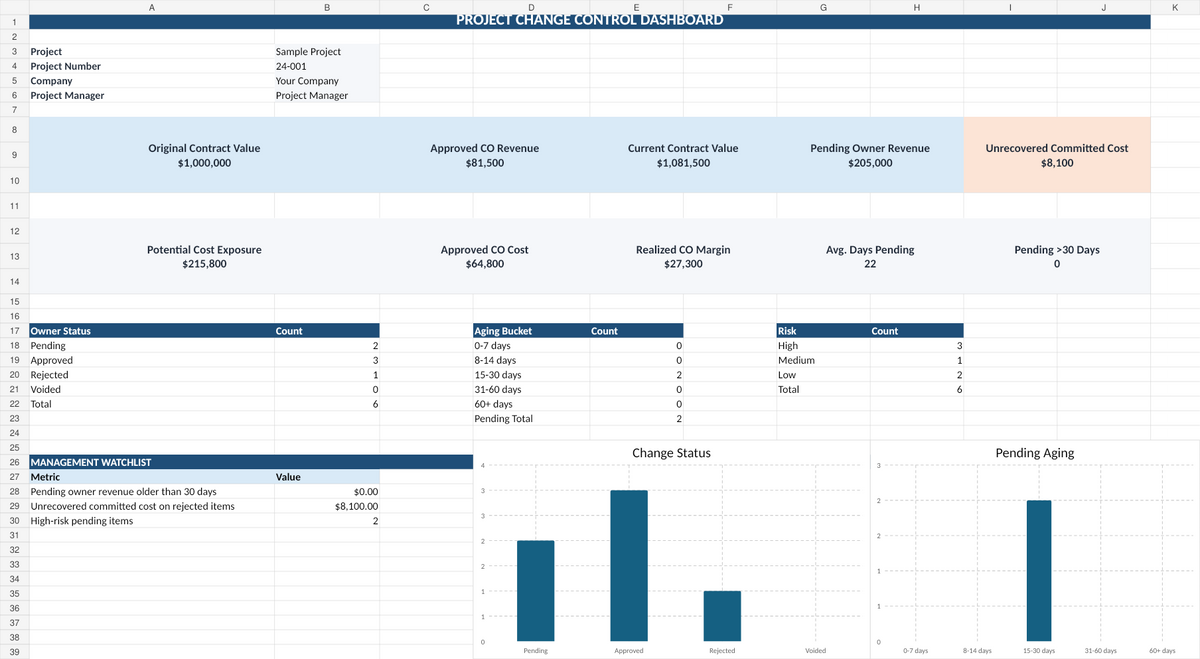This screenshot has height=659, width=1200.
Task: Select the 15-30 days bar in Pending Aging chart
Action: (1039, 571)
